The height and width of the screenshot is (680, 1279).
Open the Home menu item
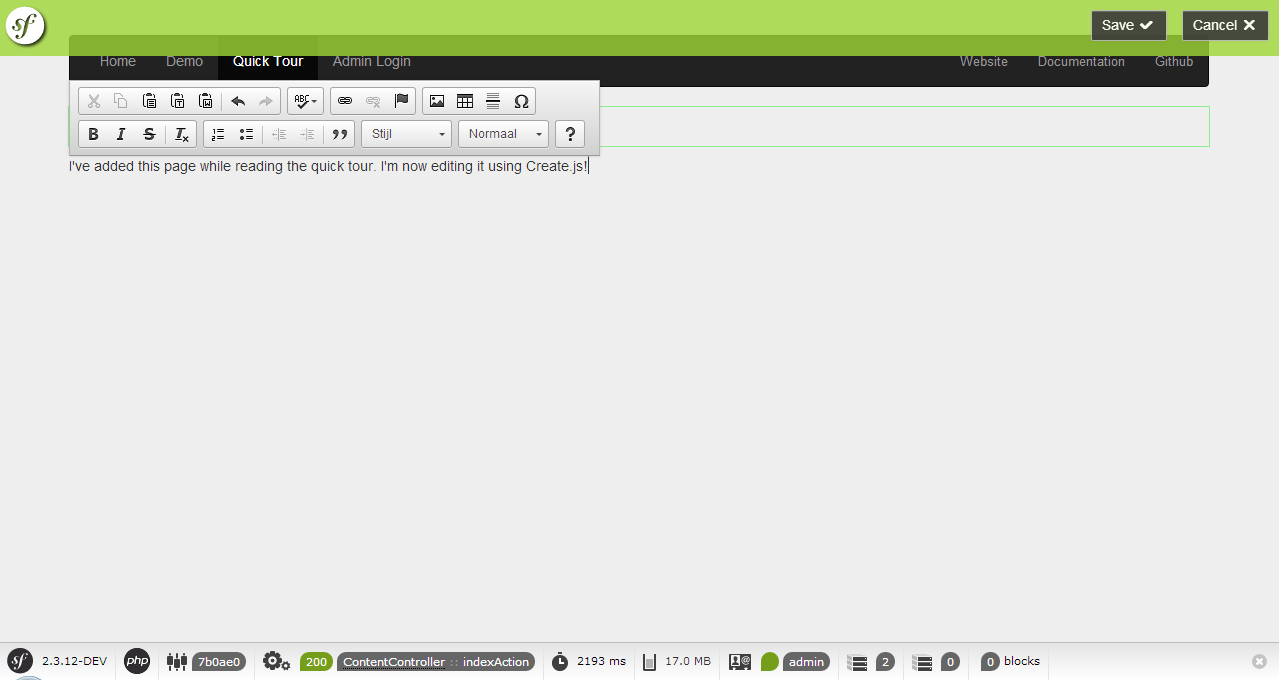point(118,61)
